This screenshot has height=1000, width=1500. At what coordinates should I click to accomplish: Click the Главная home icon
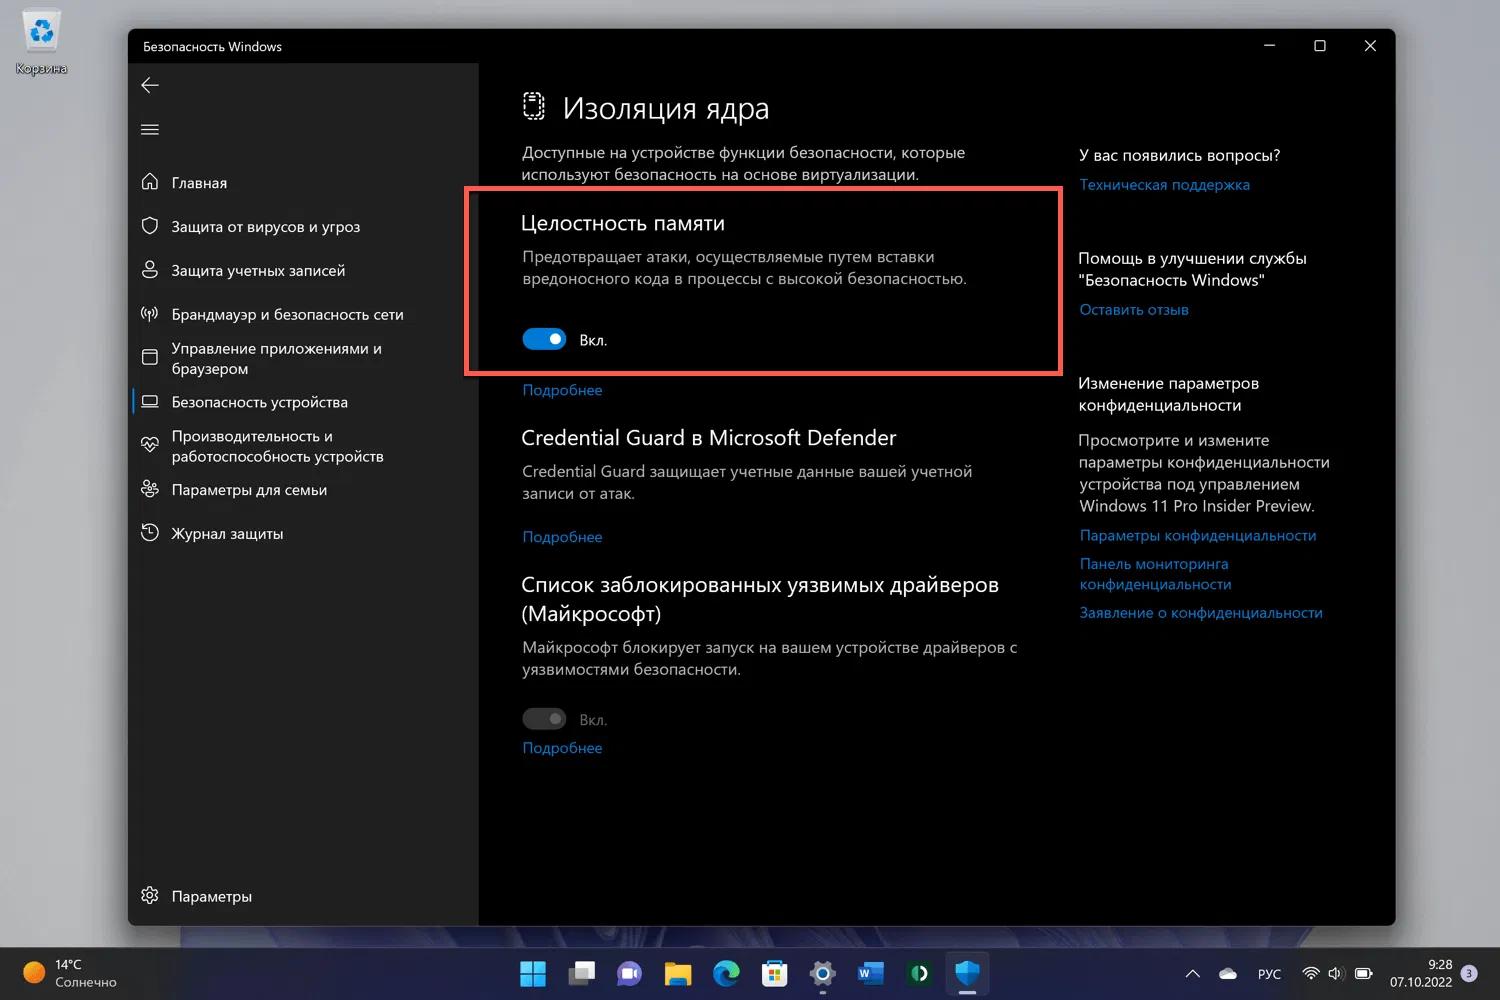(150, 182)
